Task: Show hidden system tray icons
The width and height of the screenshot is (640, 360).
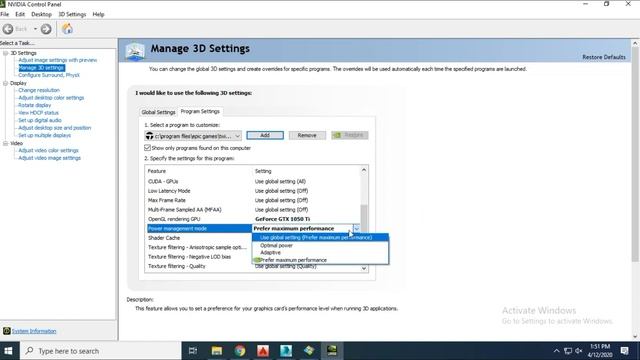Action: point(556,351)
